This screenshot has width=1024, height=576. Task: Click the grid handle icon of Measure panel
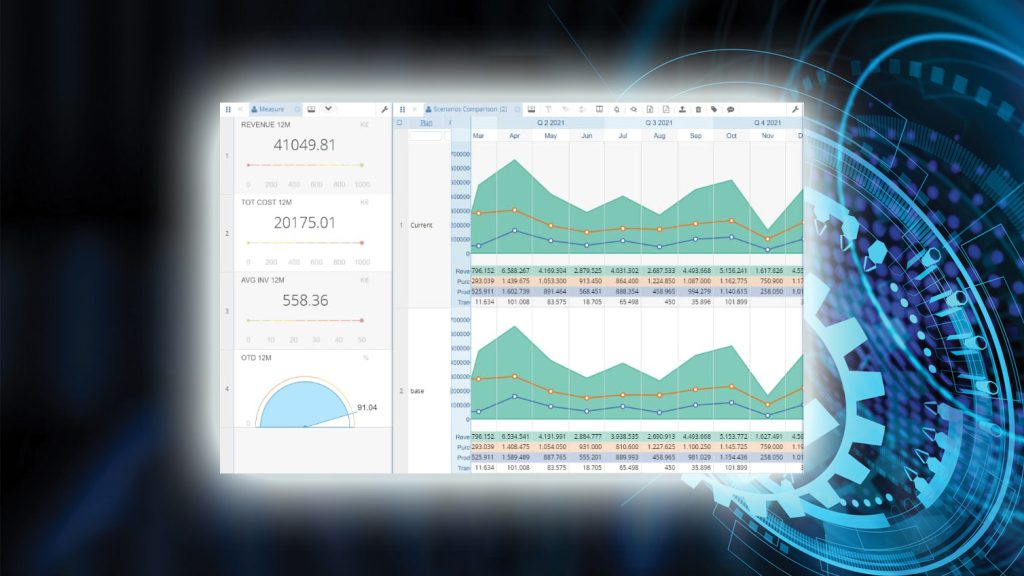pos(228,109)
